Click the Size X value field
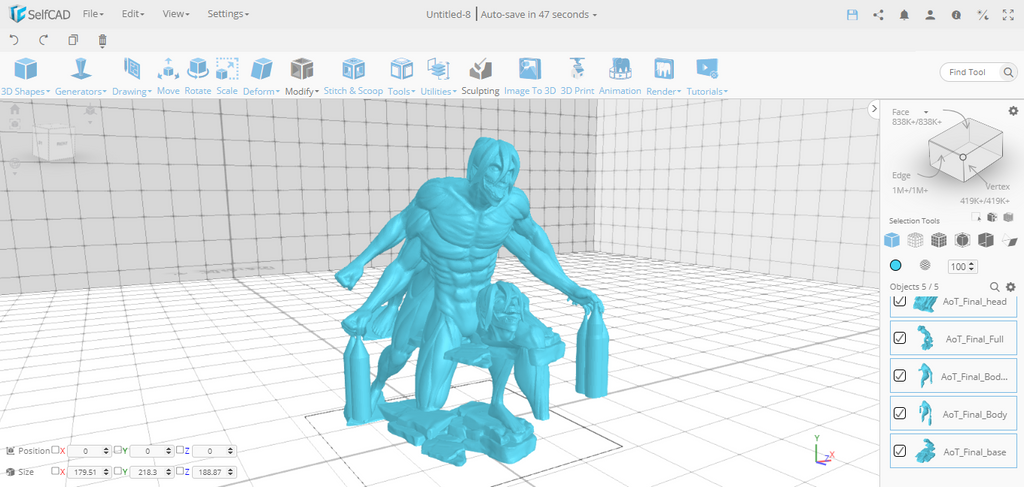The height and width of the screenshot is (487, 1024). pos(89,471)
